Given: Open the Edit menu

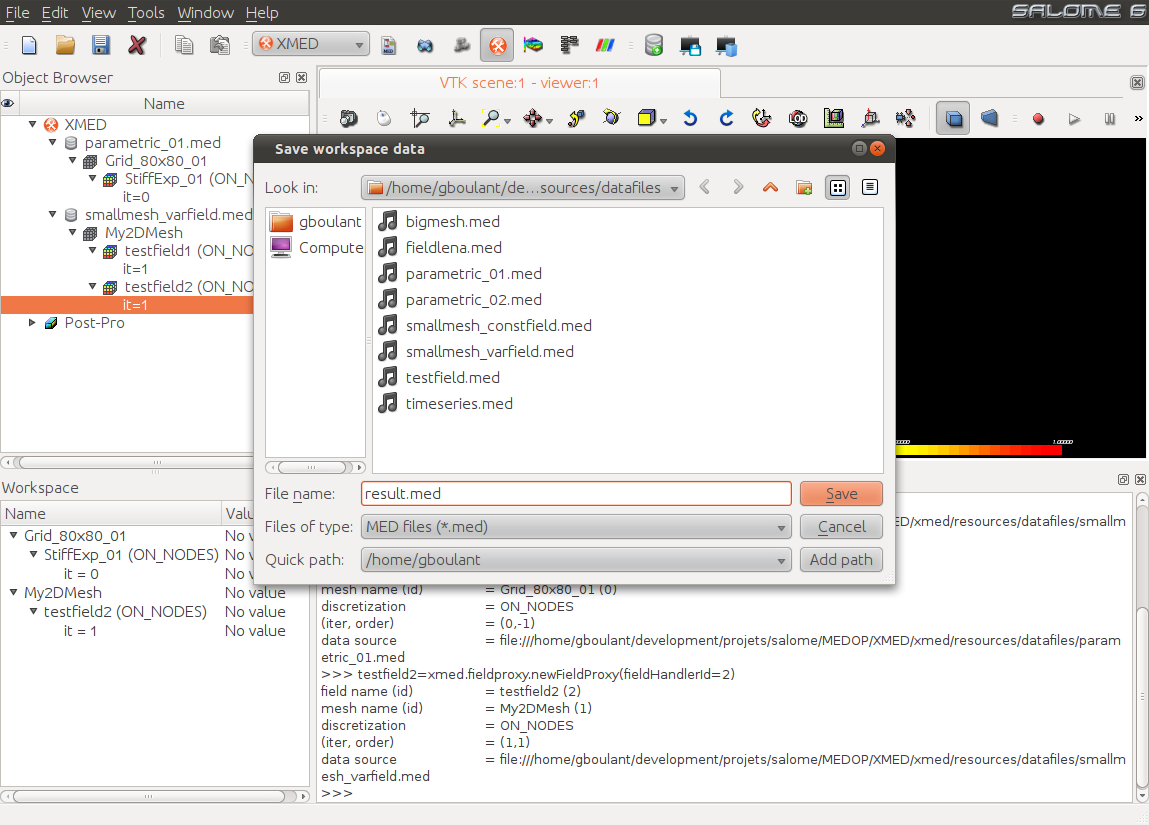Looking at the screenshot, I should point(55,12).
